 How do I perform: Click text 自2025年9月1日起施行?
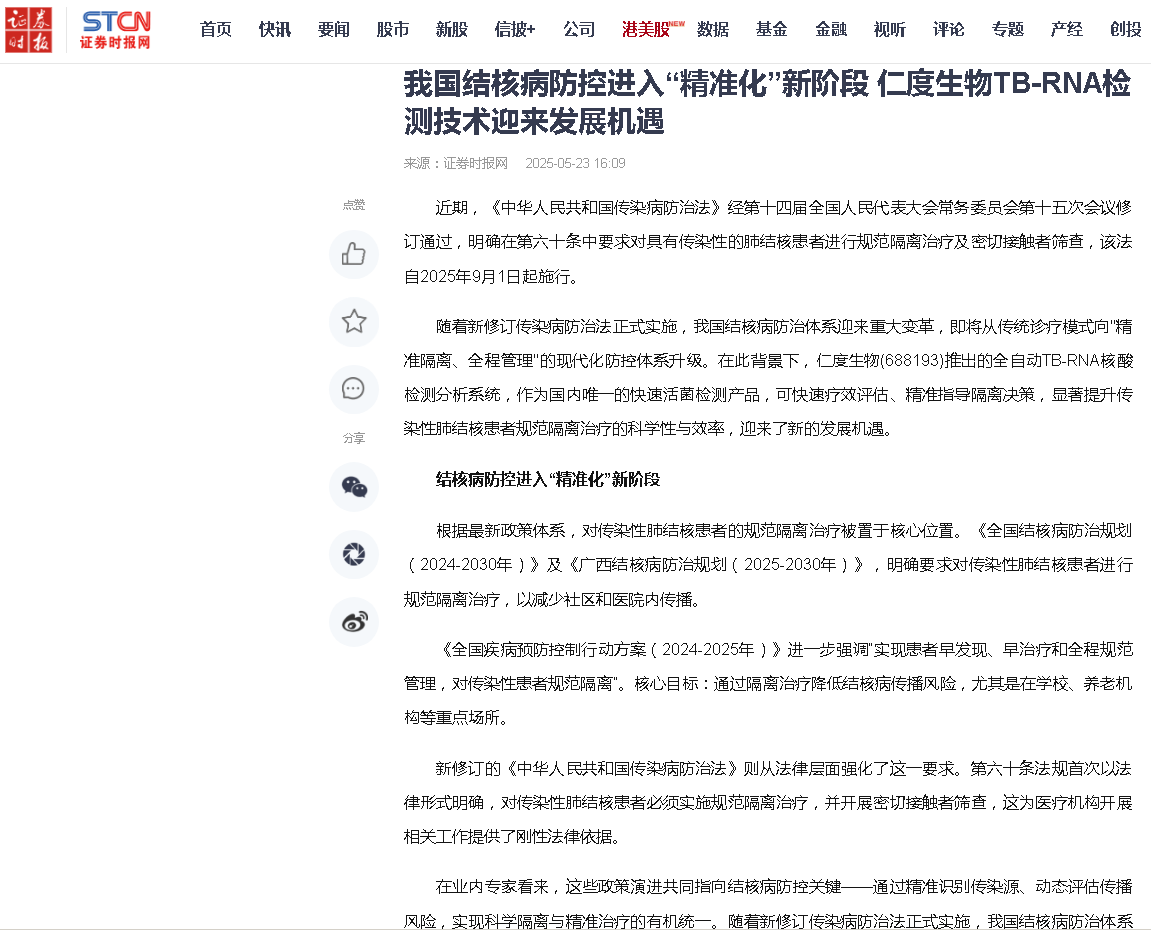491,277
